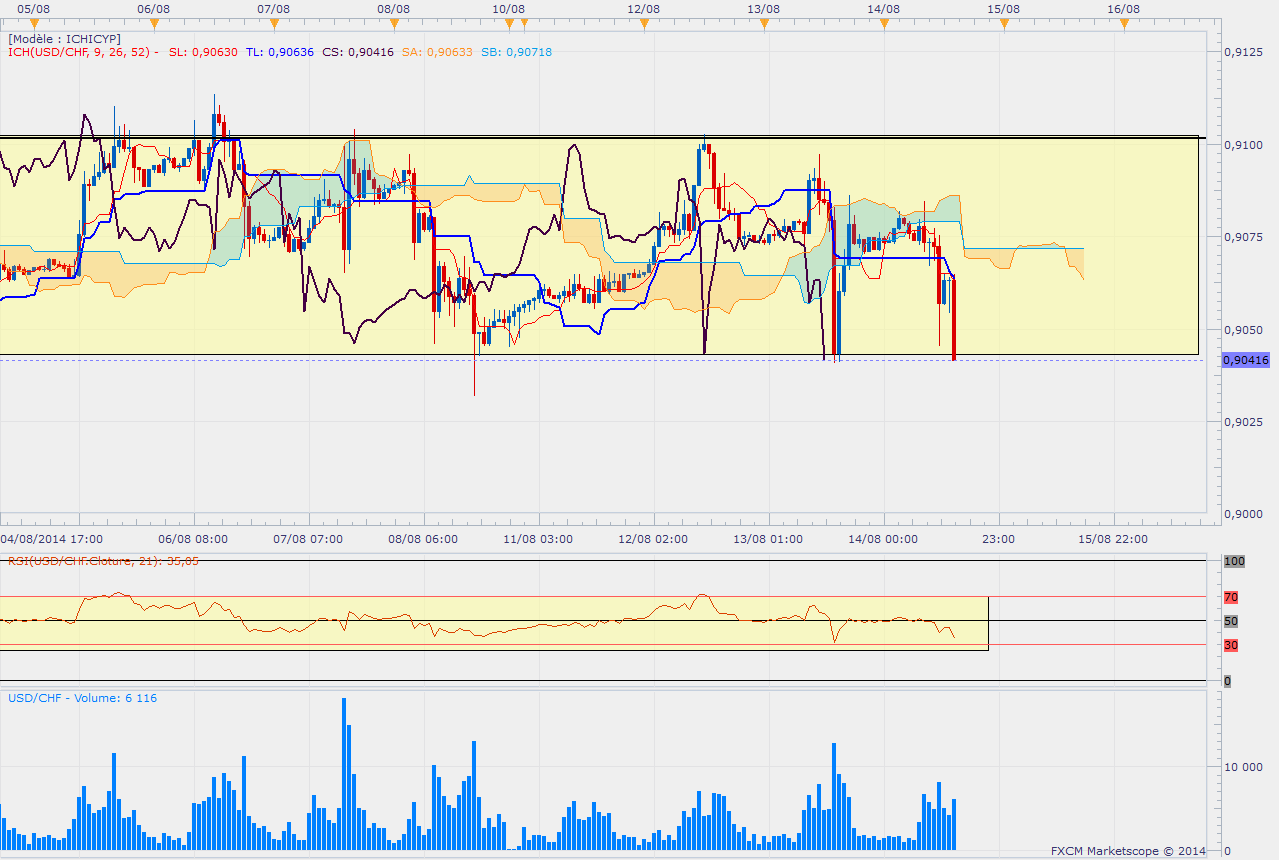Click the RSI 70 level label
The height and width of the screenshot is (860, 1279).
click(1231, 597)
